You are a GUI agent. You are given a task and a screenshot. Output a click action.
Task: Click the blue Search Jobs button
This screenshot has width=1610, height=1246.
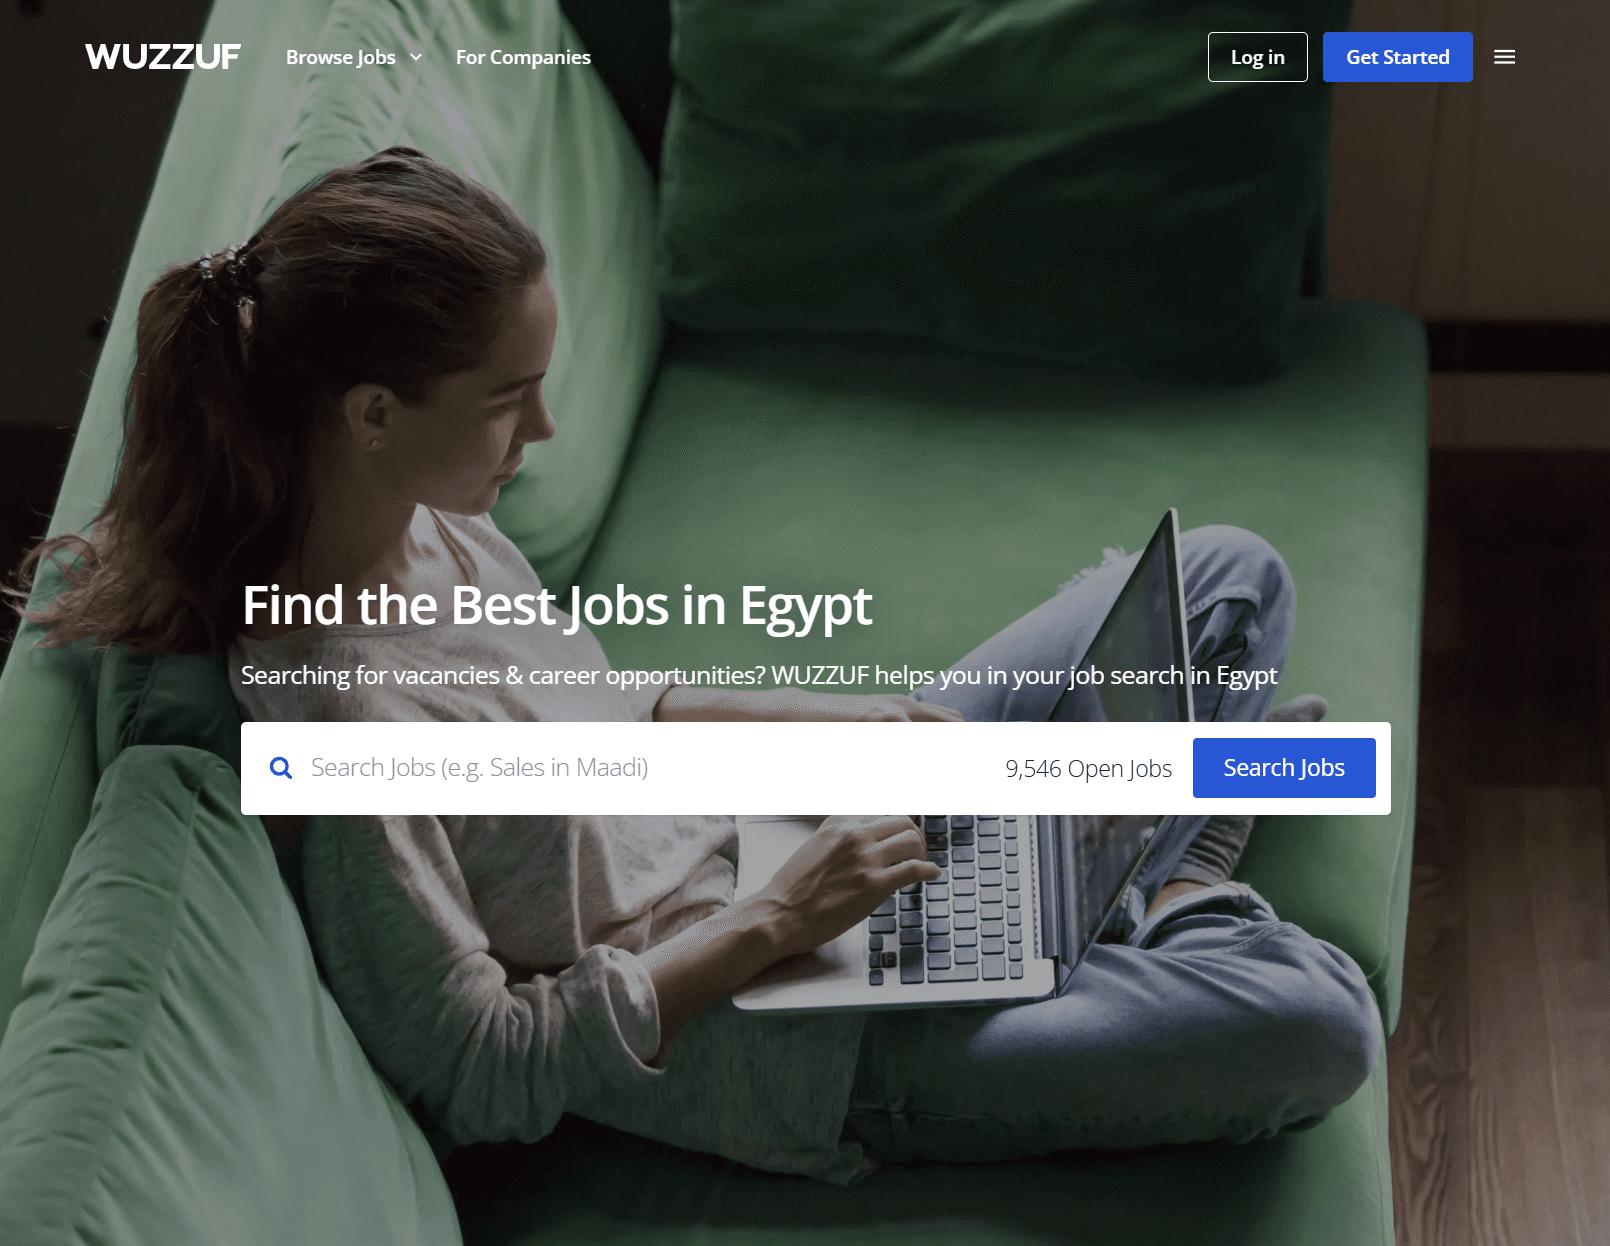click(1284, 768)
